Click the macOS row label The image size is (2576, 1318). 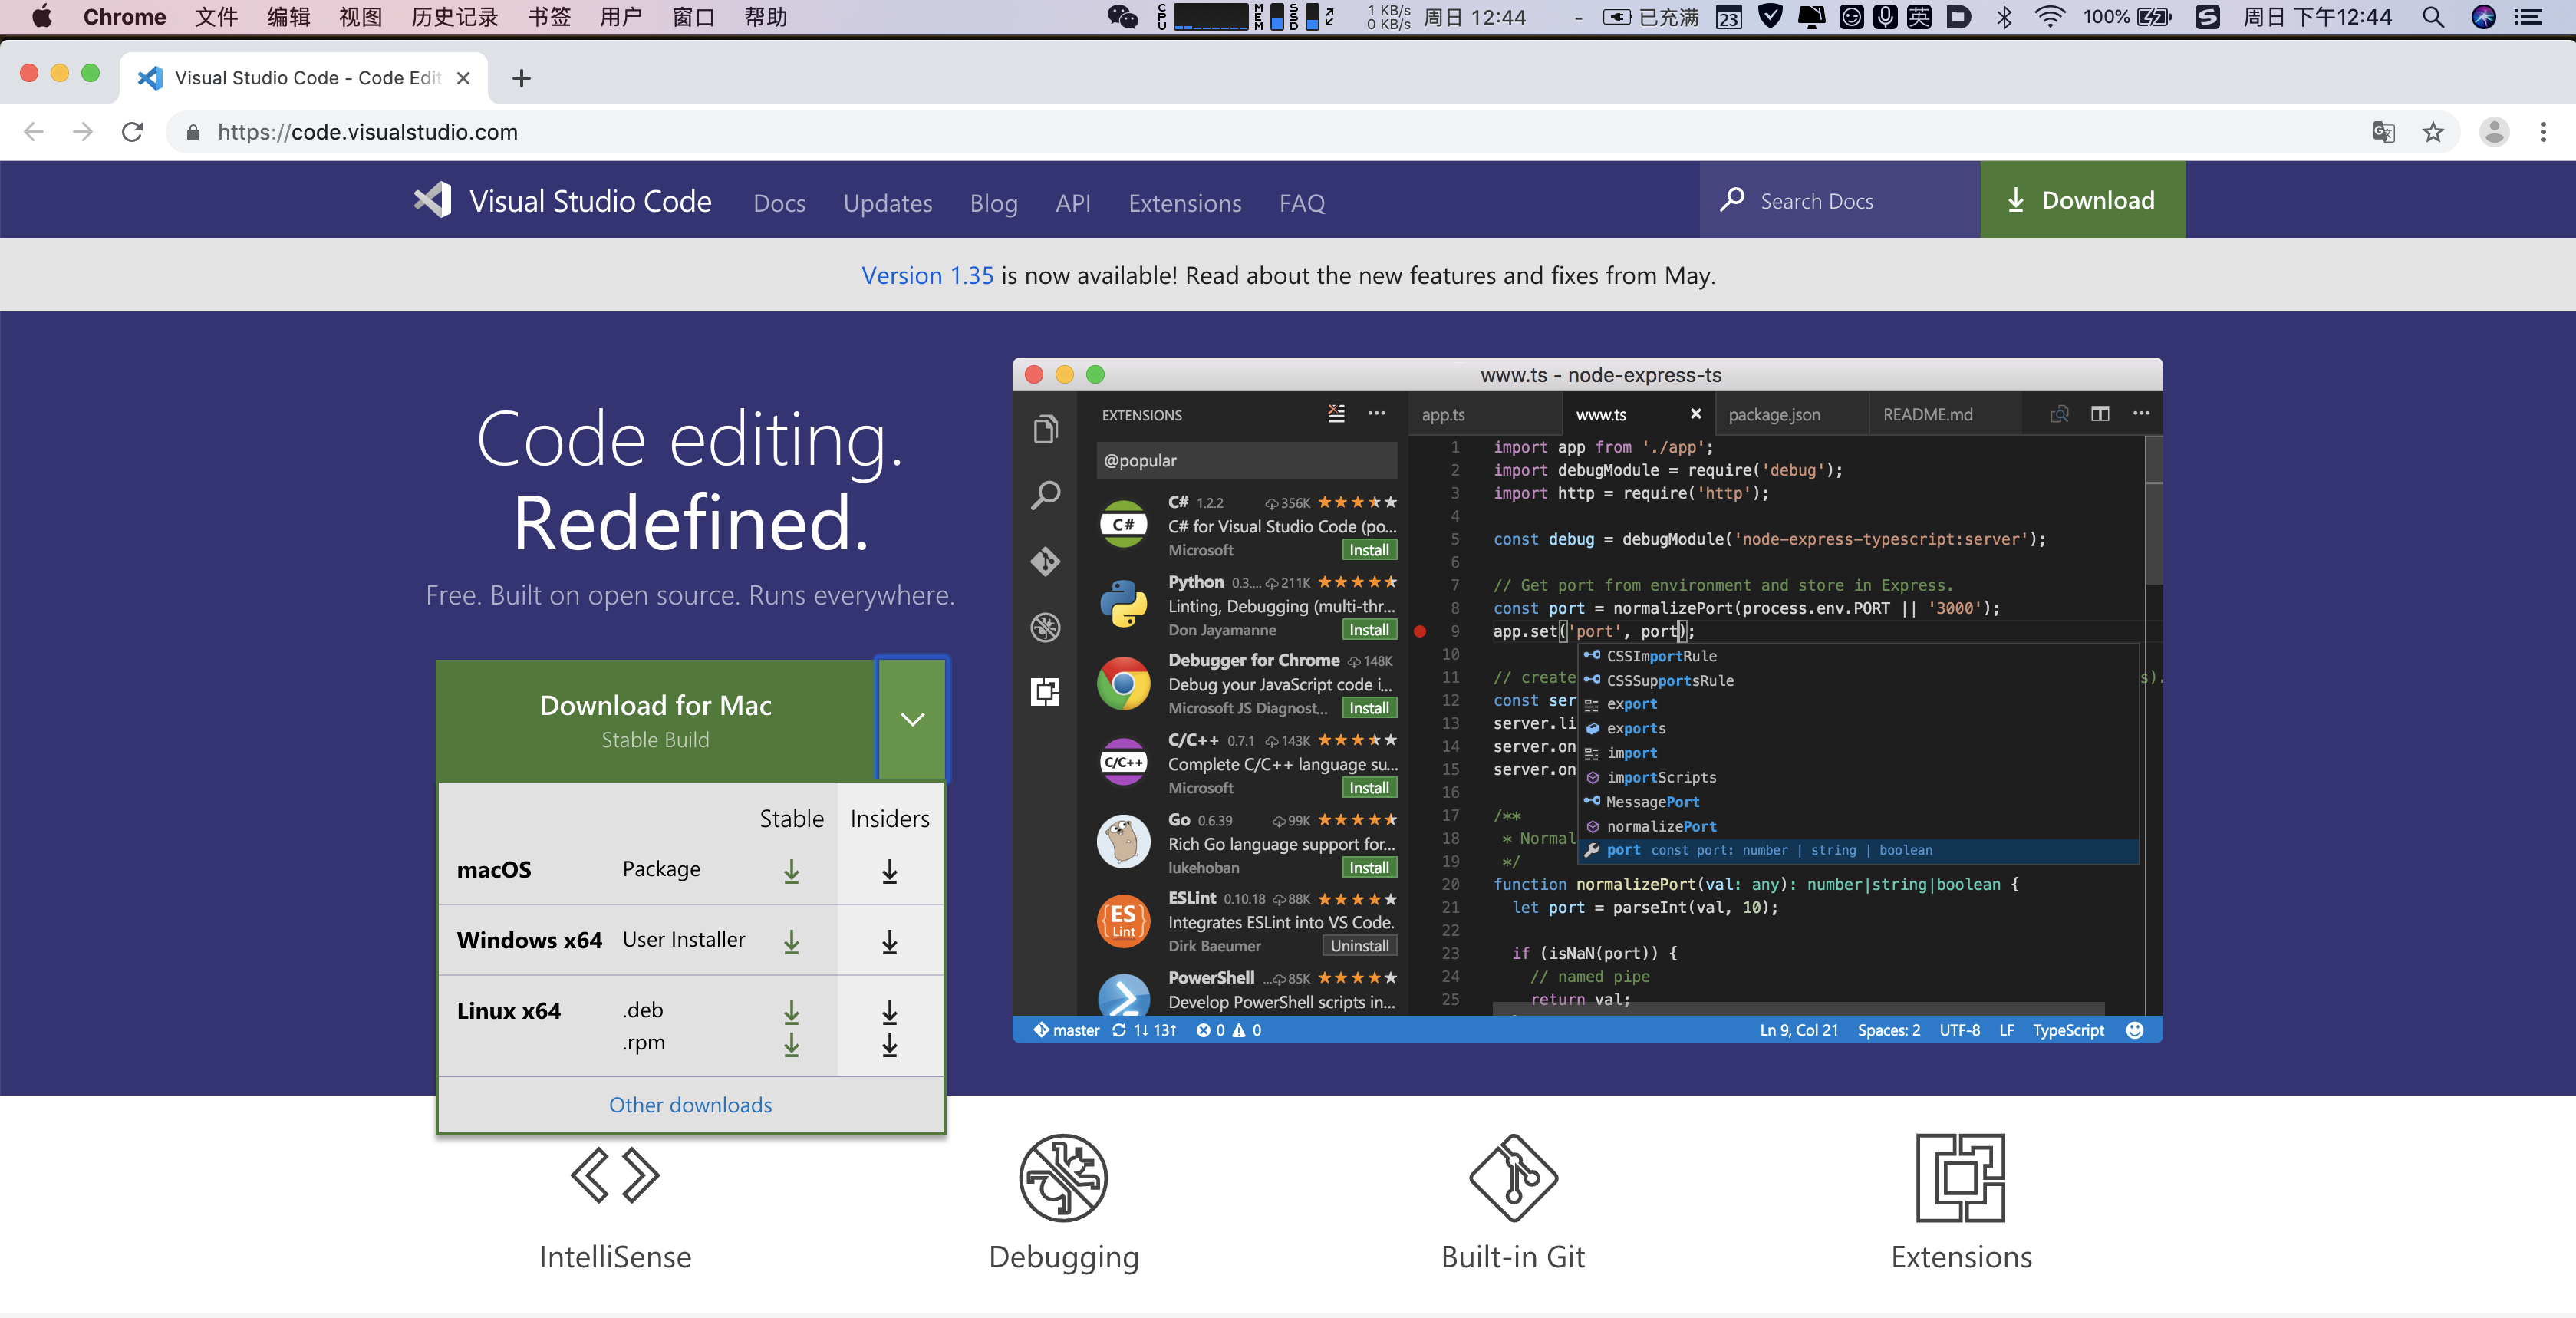(x=494, y=870)
